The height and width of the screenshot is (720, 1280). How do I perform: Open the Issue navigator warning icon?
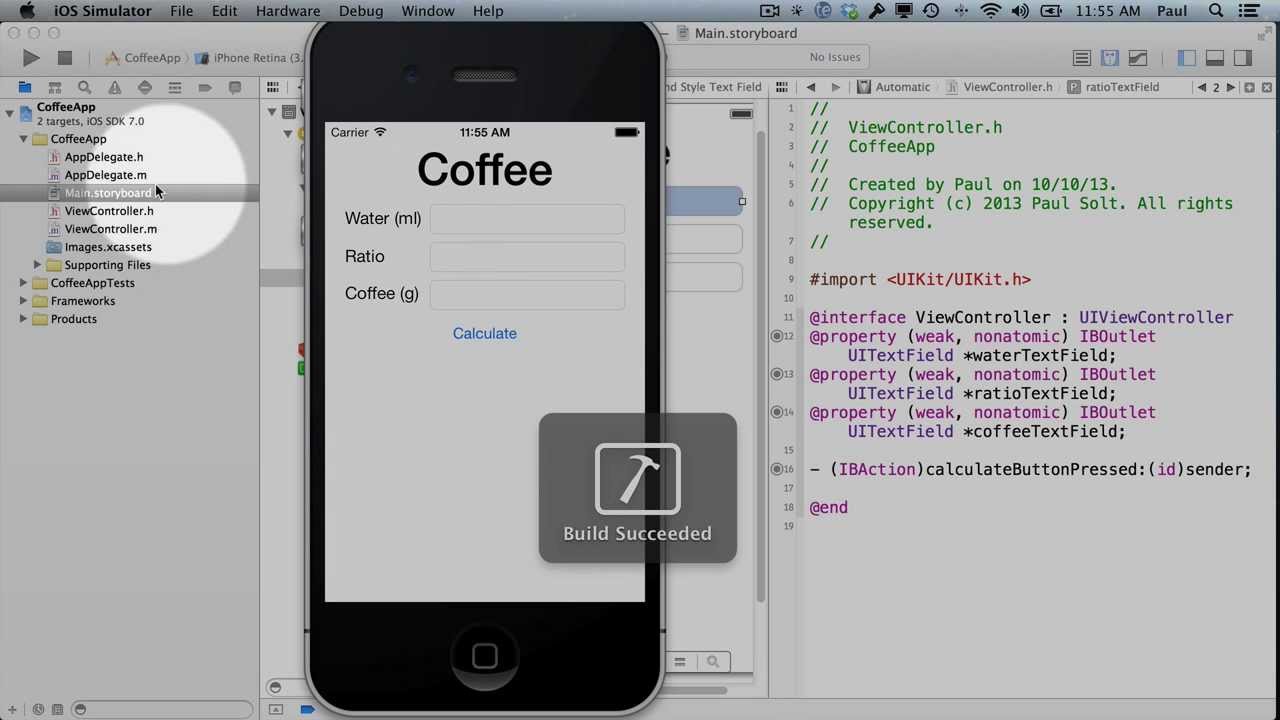[115, 88]
